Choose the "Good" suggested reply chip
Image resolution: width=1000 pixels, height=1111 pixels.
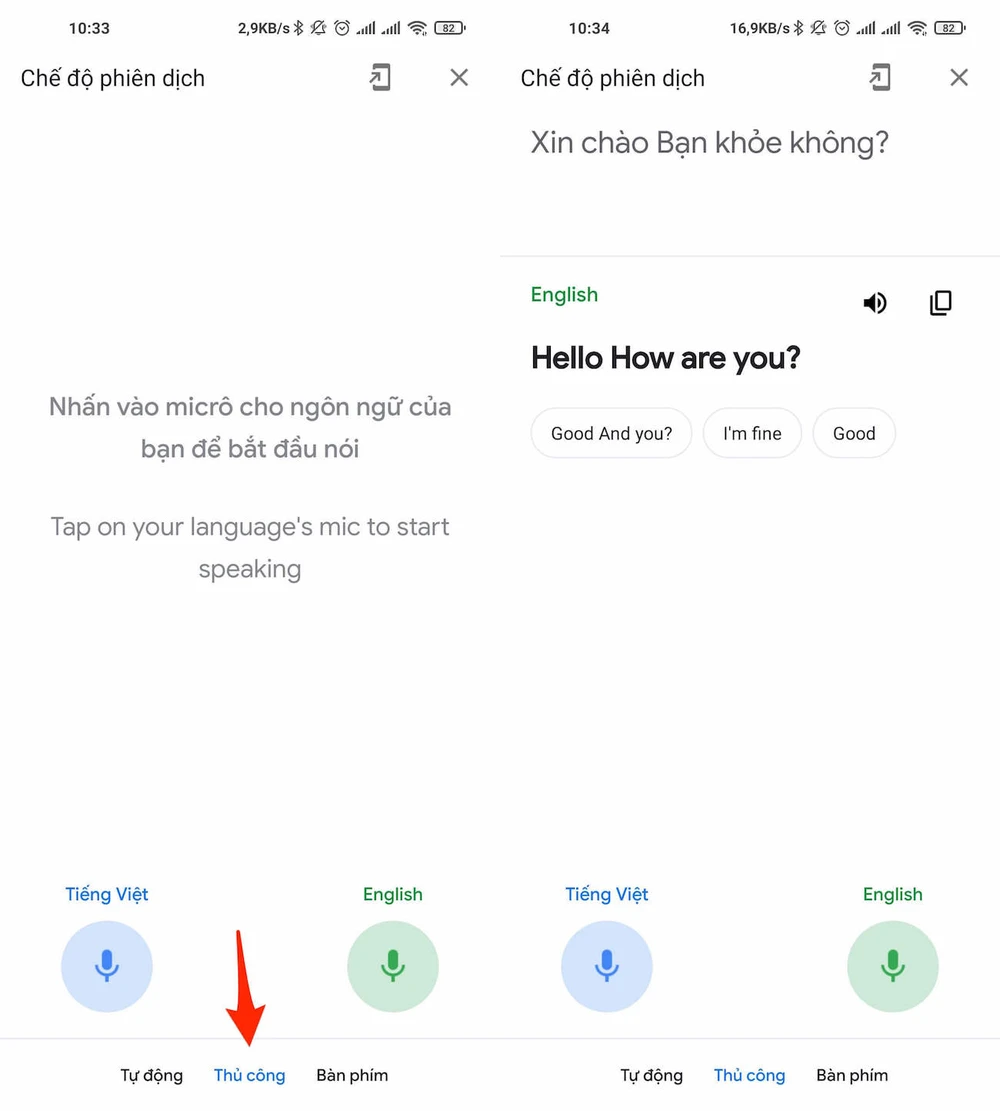tap(854, 433)
